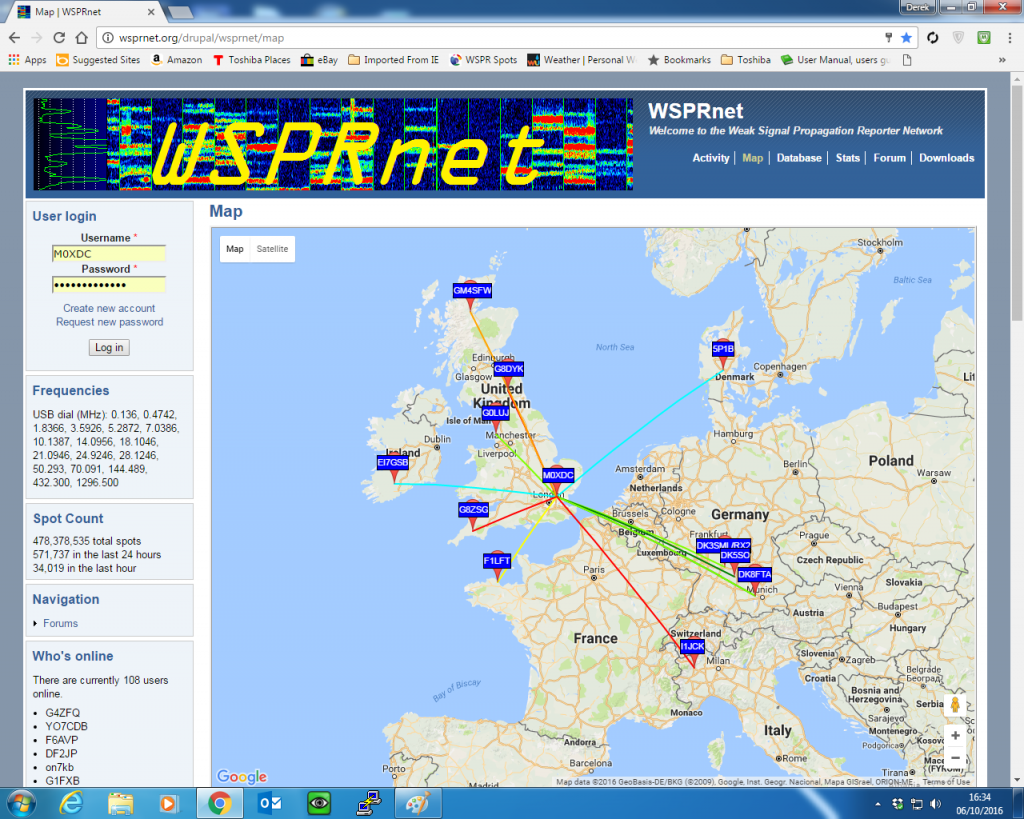Open the Toshiba Places bookmark
The image size is (1024, 819).
coord(251,60)
